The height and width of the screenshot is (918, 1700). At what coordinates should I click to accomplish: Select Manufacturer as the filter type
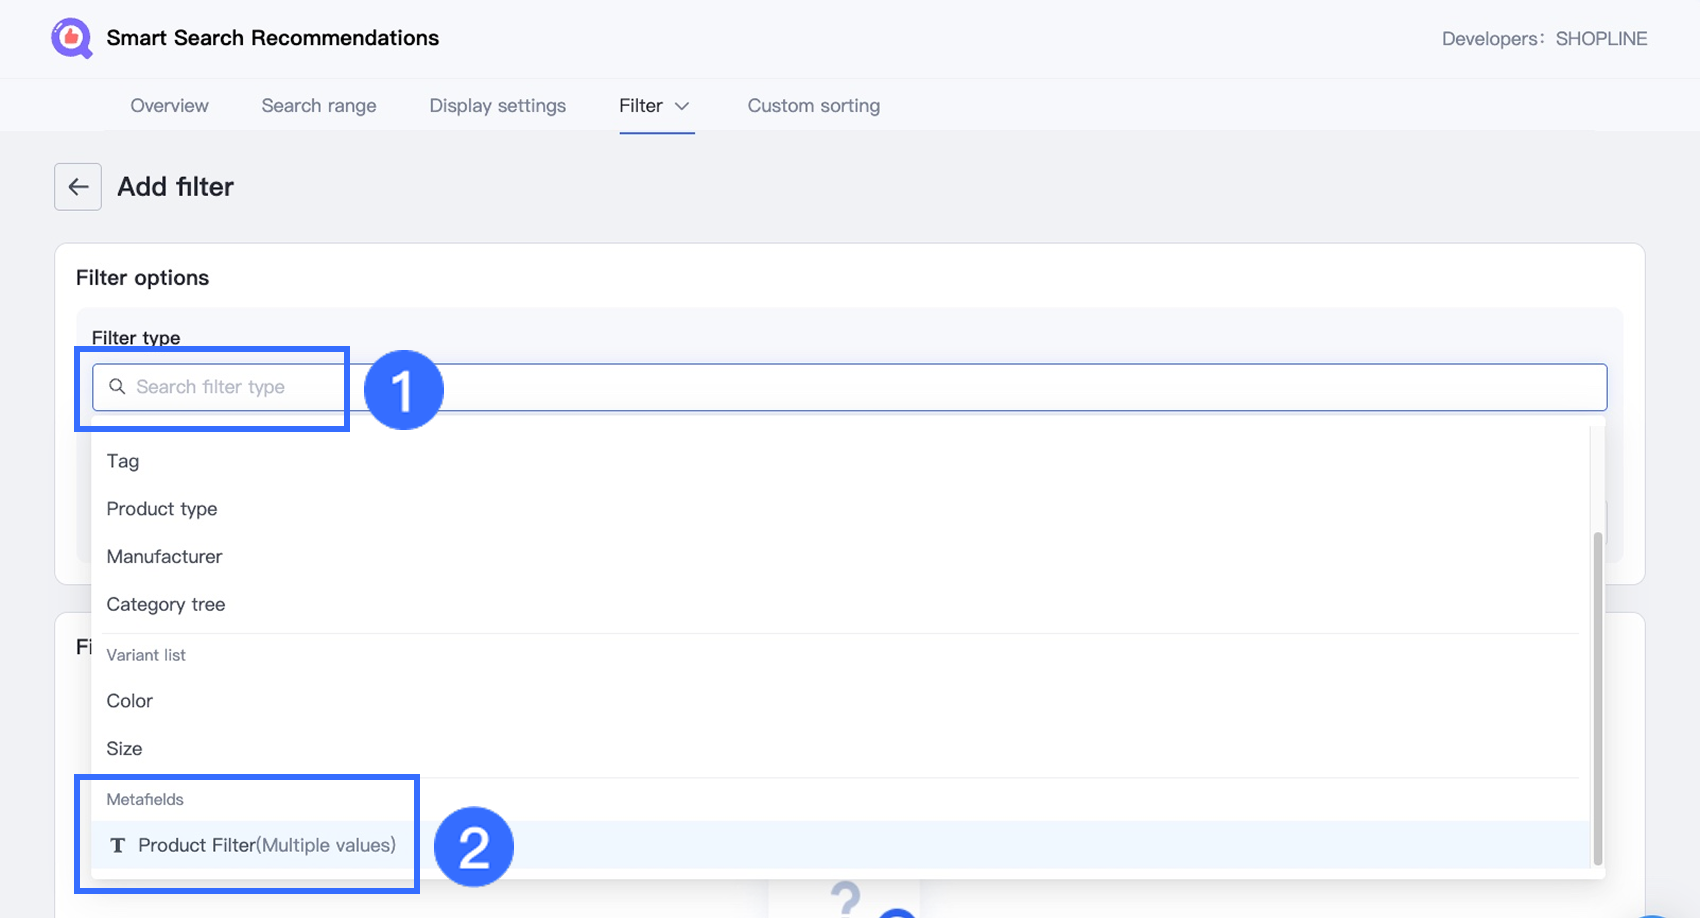(164, 557)
